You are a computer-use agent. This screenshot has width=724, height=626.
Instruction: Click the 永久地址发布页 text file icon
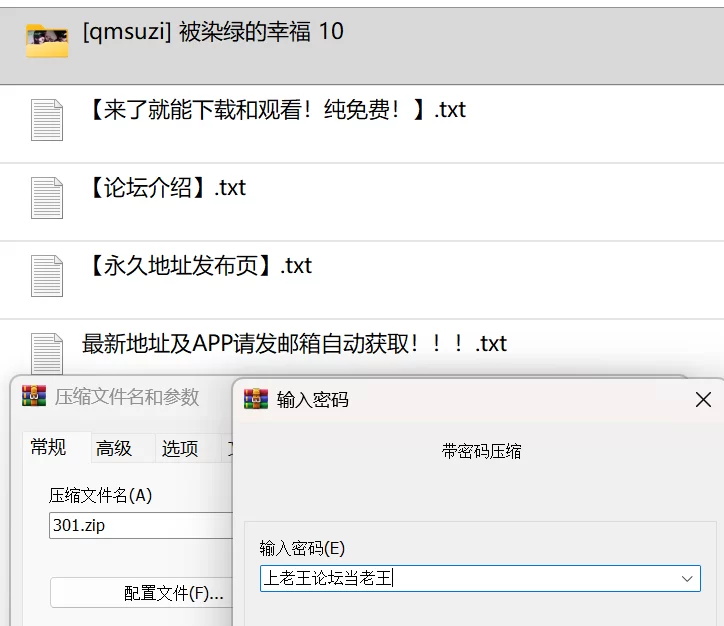coord(47,276)
